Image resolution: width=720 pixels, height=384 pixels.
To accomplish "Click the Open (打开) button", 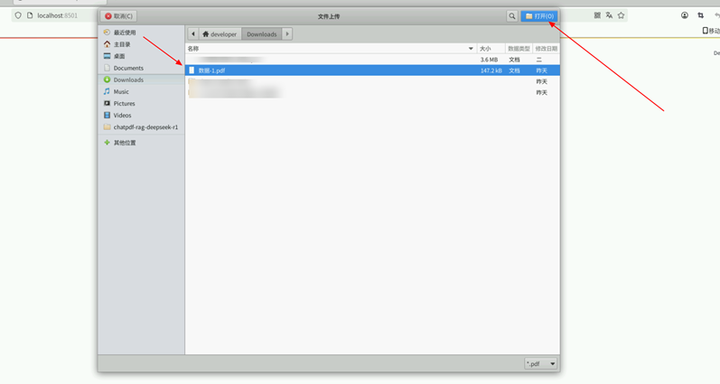I will 539,16.
